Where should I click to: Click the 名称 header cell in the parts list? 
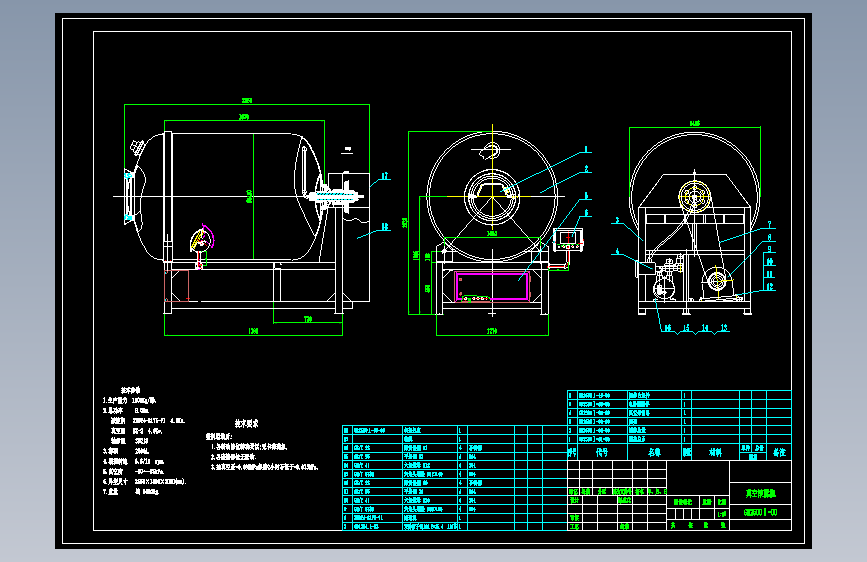click(x=655, y=452)
